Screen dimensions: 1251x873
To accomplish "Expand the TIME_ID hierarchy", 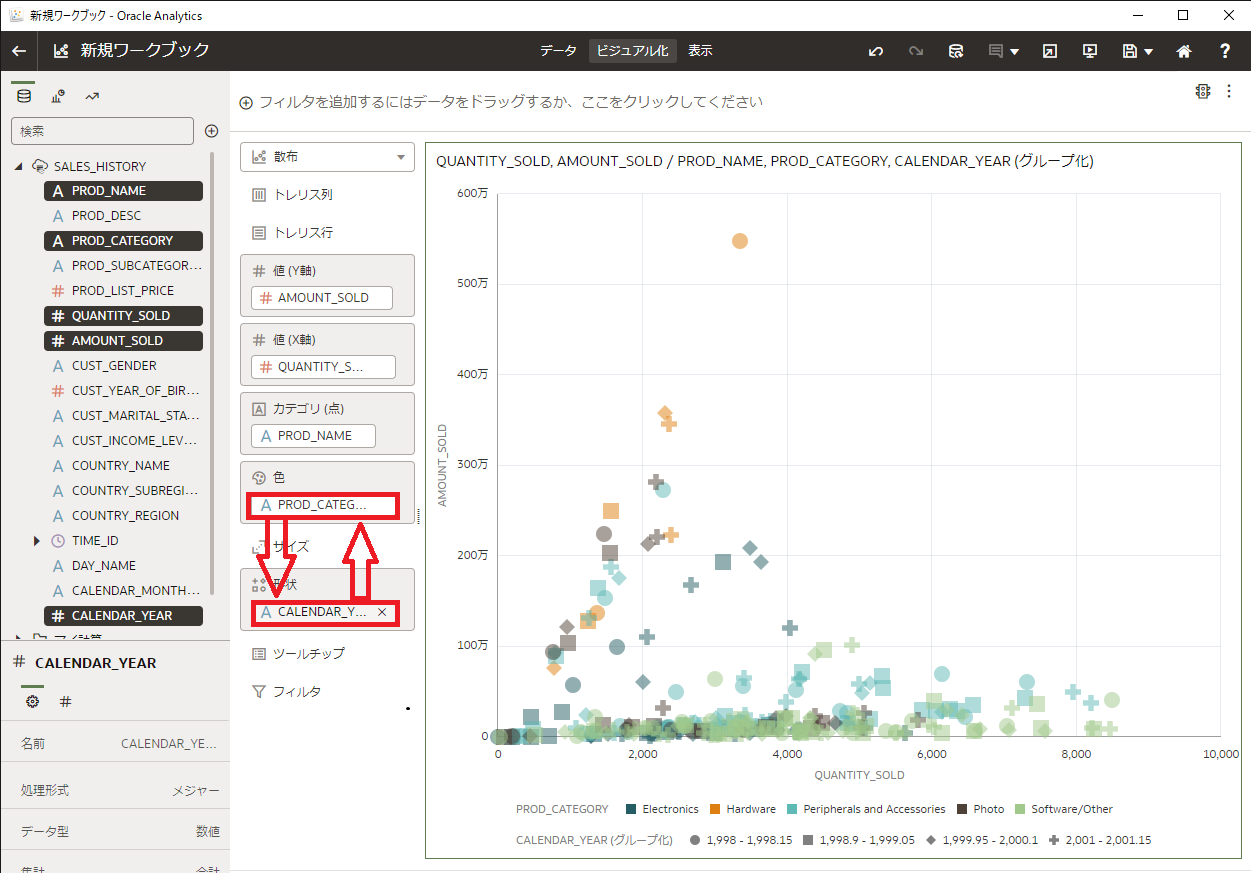I will click(37, 541).
